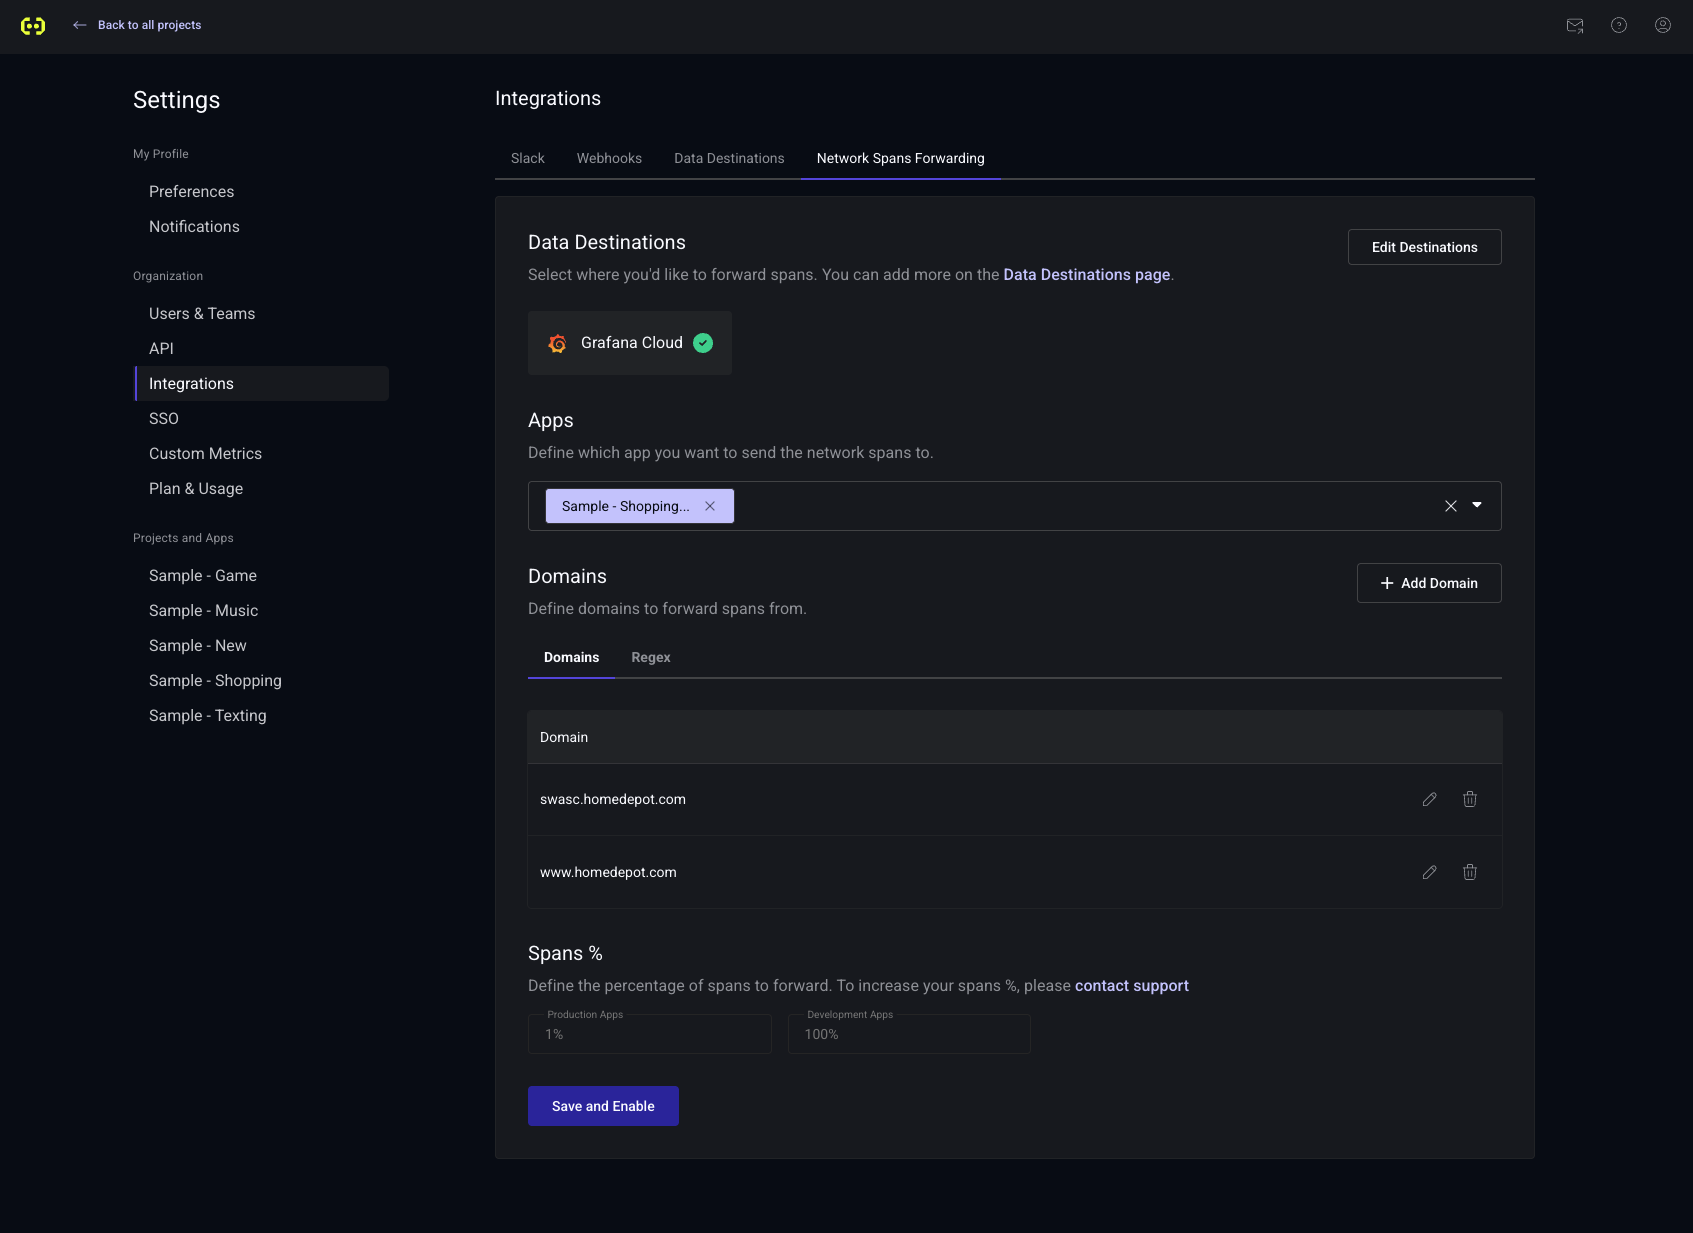
Task: Go to Custom Metrics in sidebar
Action: pyautogui.click(x=205, y=454)
